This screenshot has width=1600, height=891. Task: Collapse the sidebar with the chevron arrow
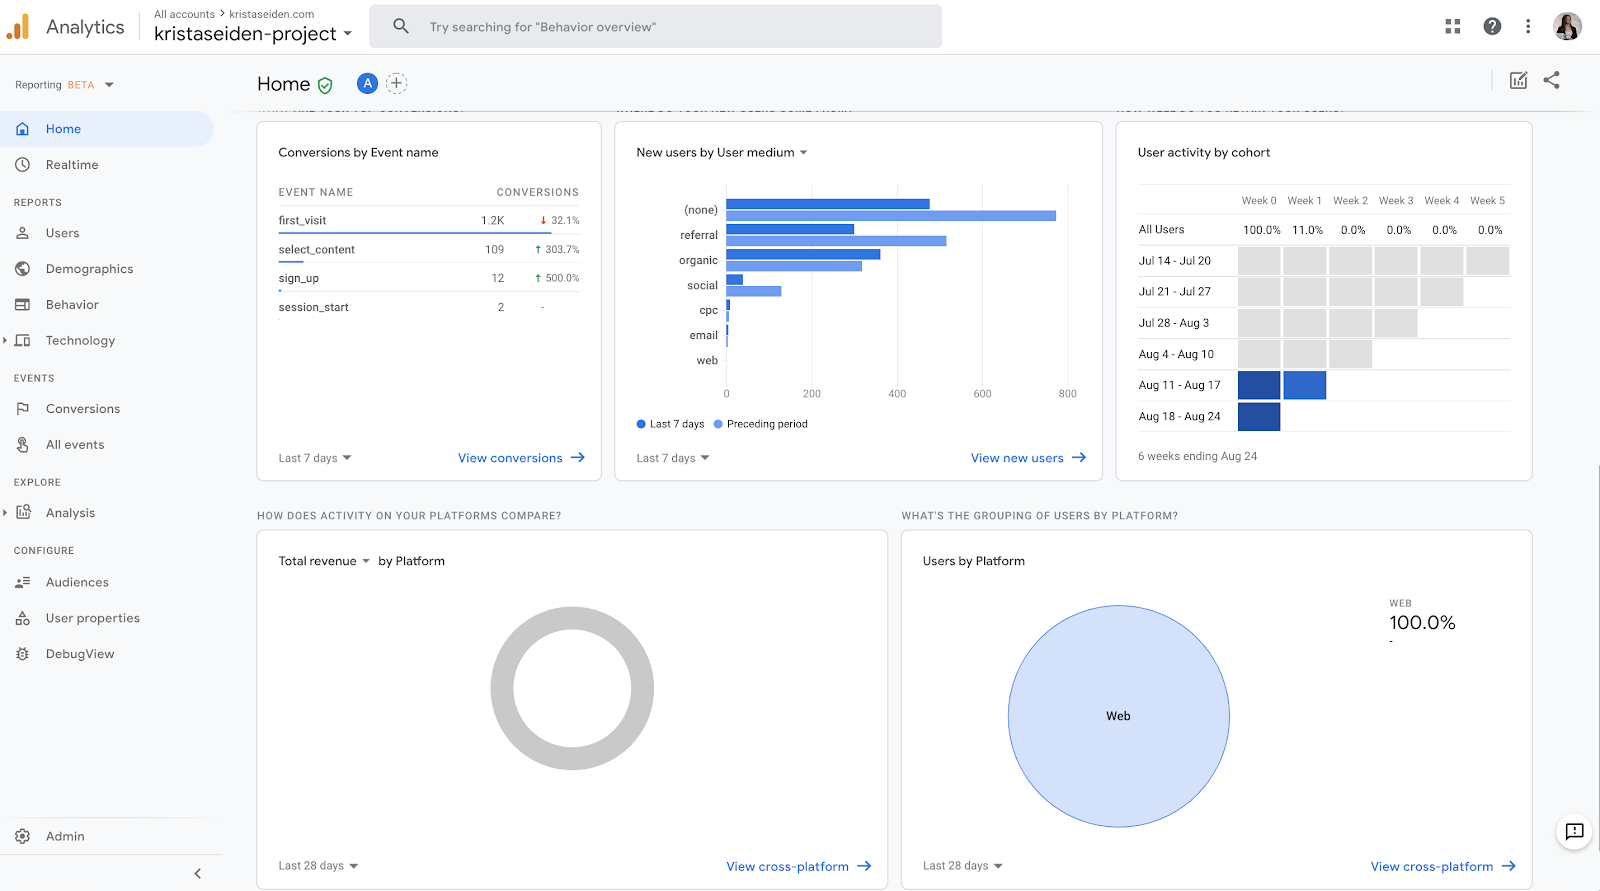[197, 873]
